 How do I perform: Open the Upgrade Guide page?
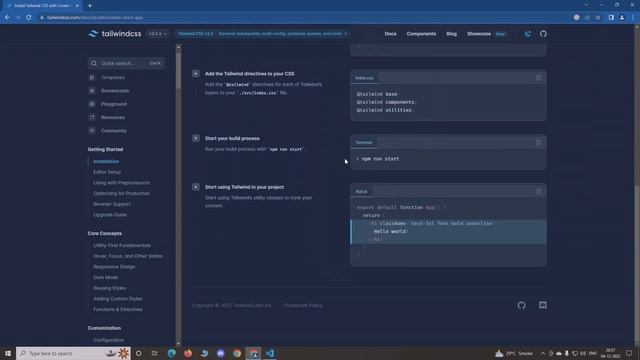click(x=110, y=214)
